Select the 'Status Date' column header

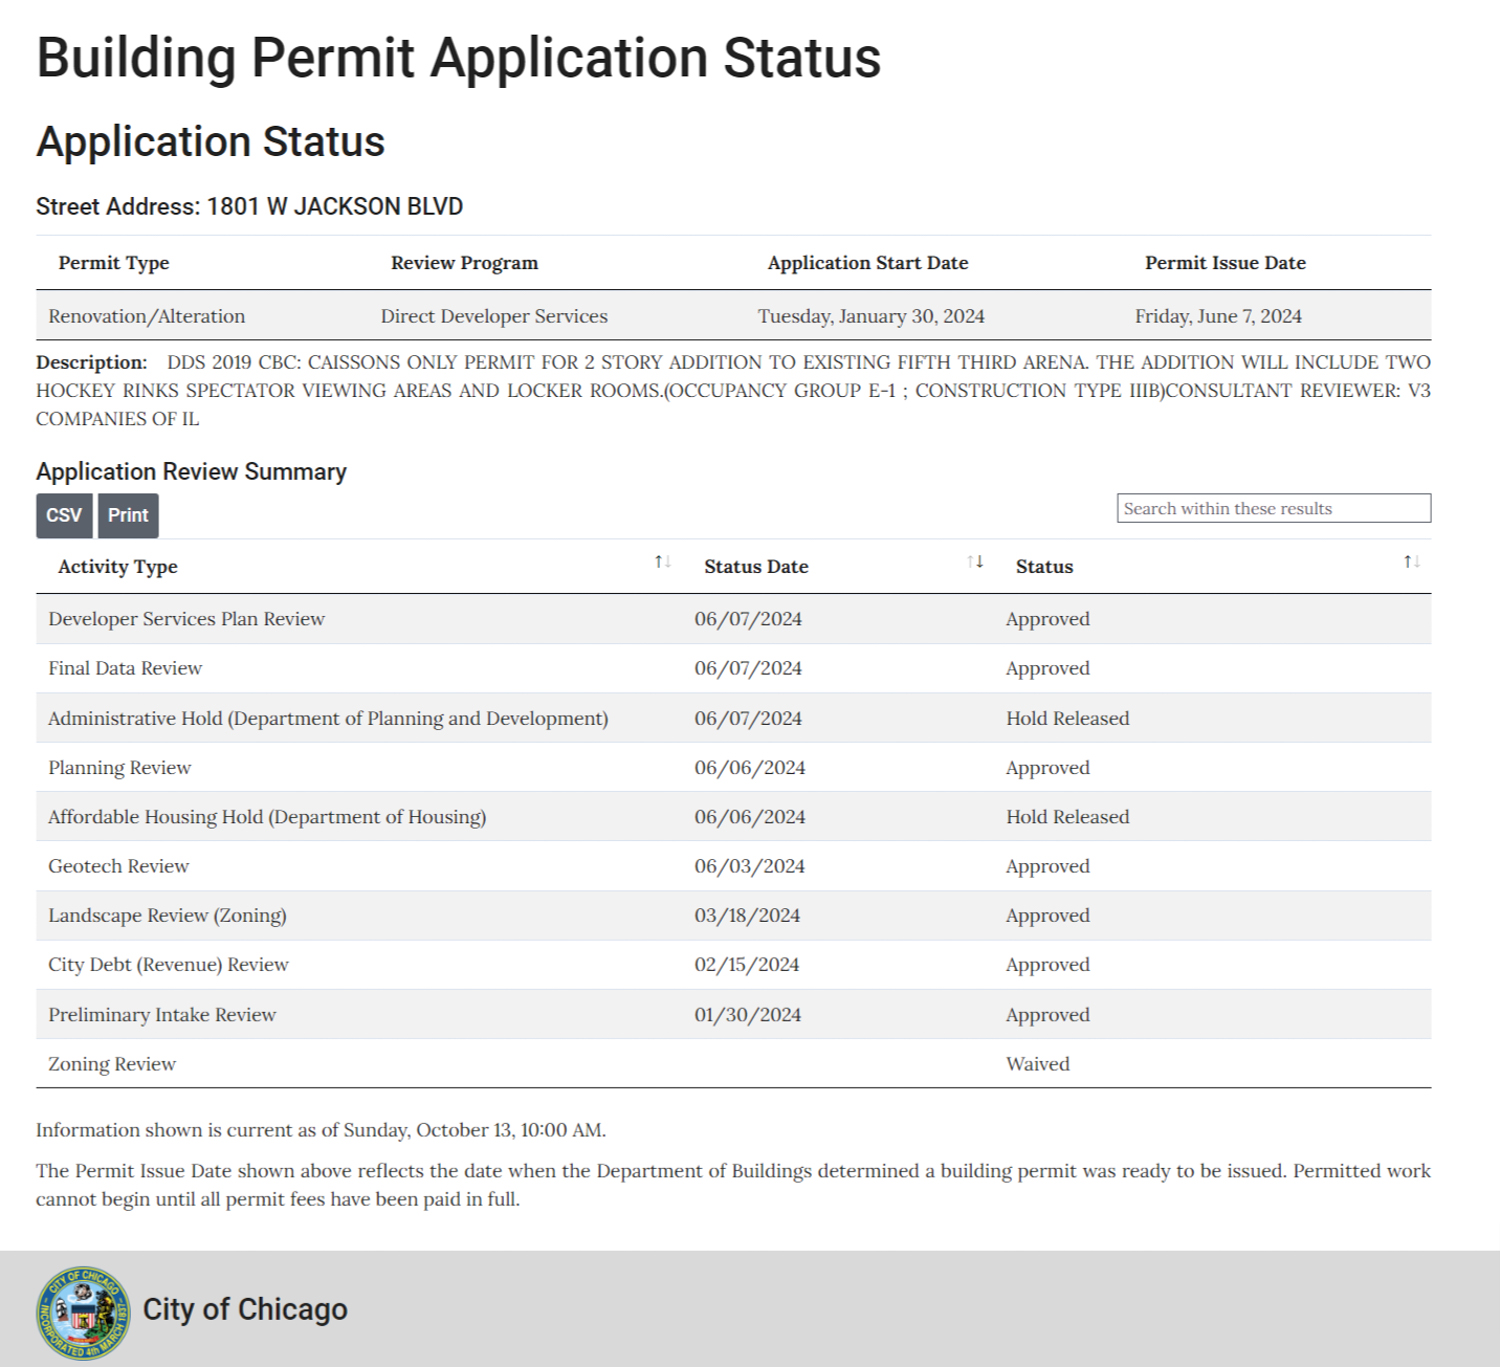(756, 567)
